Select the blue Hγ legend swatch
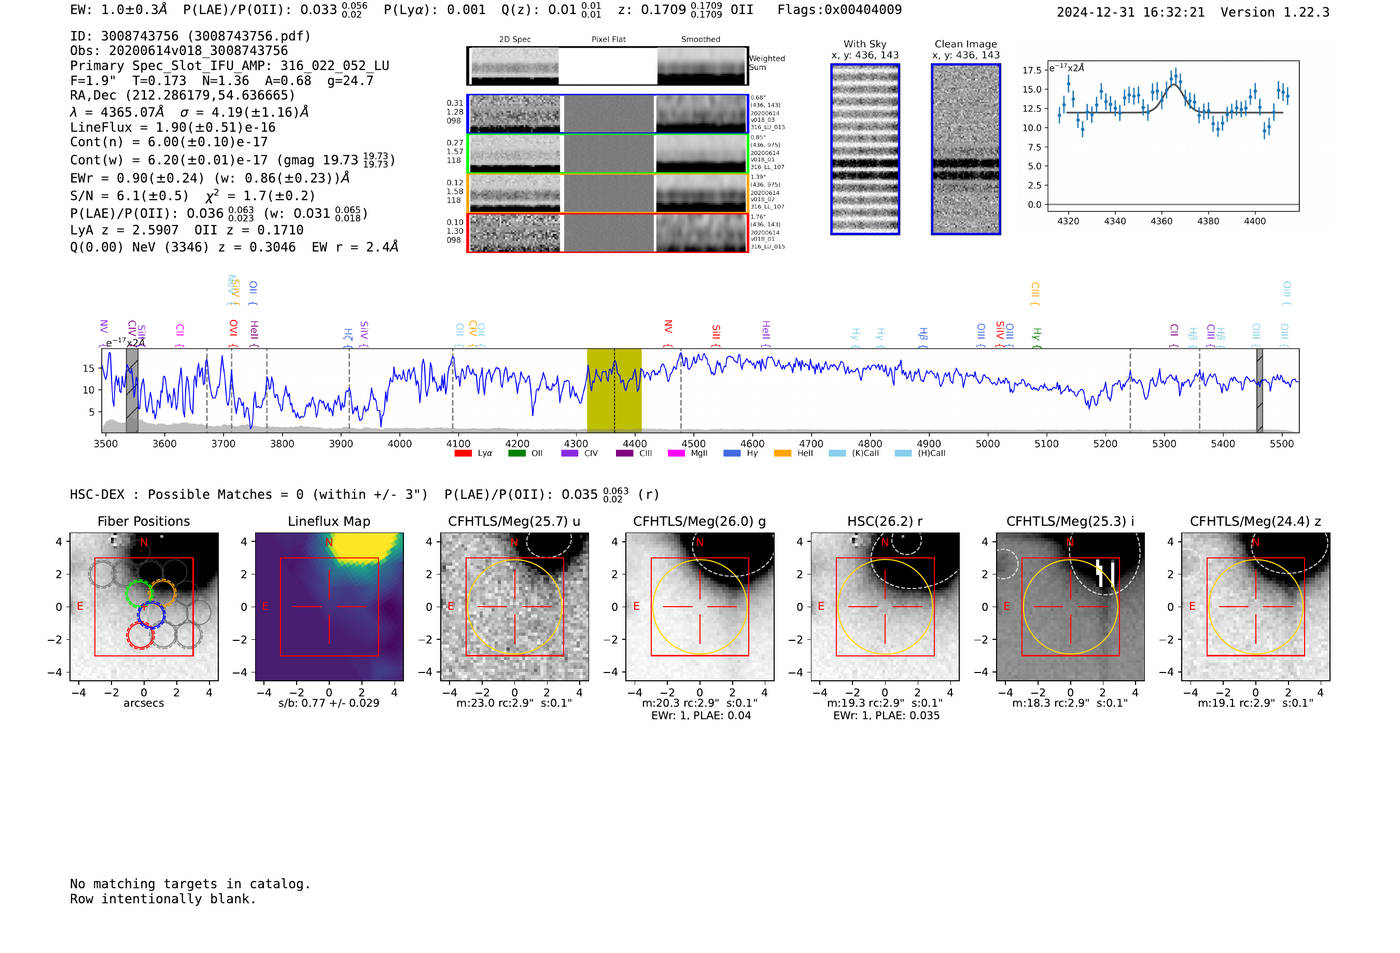1400x953 pixels. click(x=732, y=453)
